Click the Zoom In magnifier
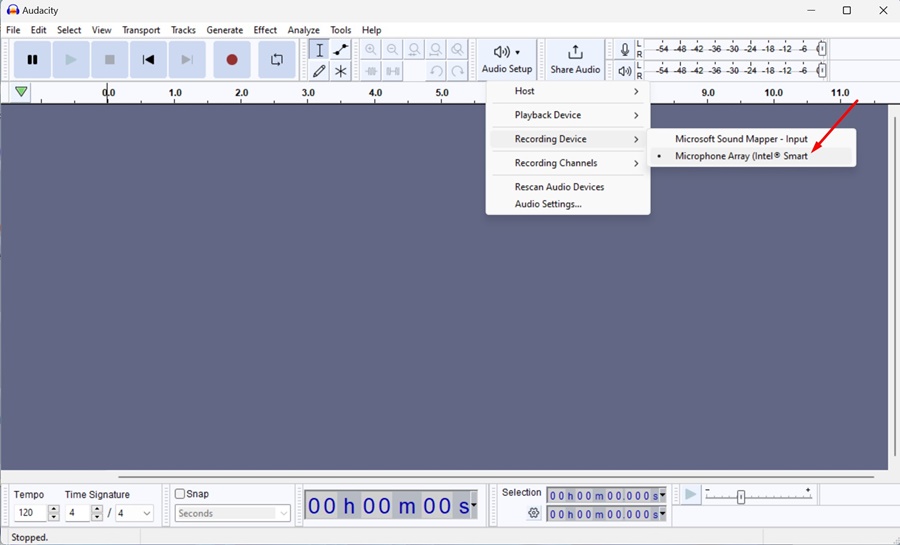 coord(371,50)
